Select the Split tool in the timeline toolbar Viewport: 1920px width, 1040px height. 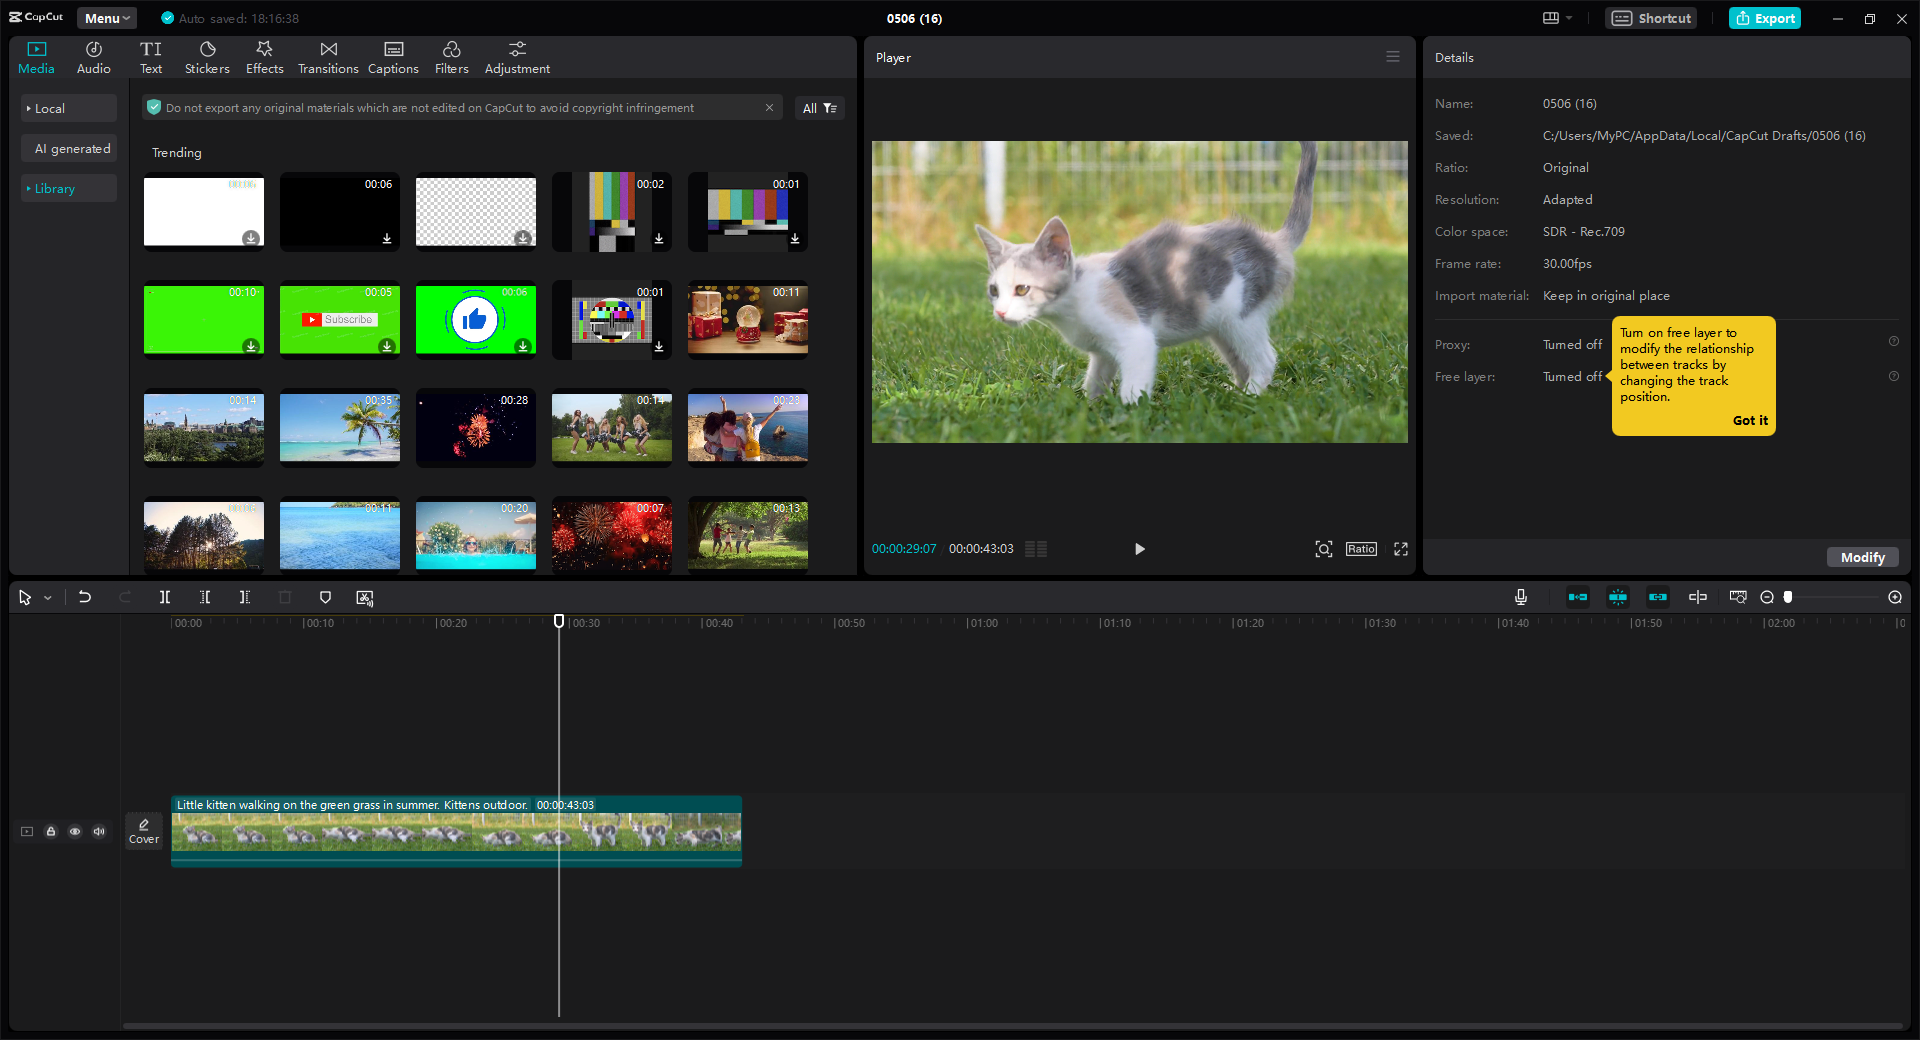[x=165, y=597]
